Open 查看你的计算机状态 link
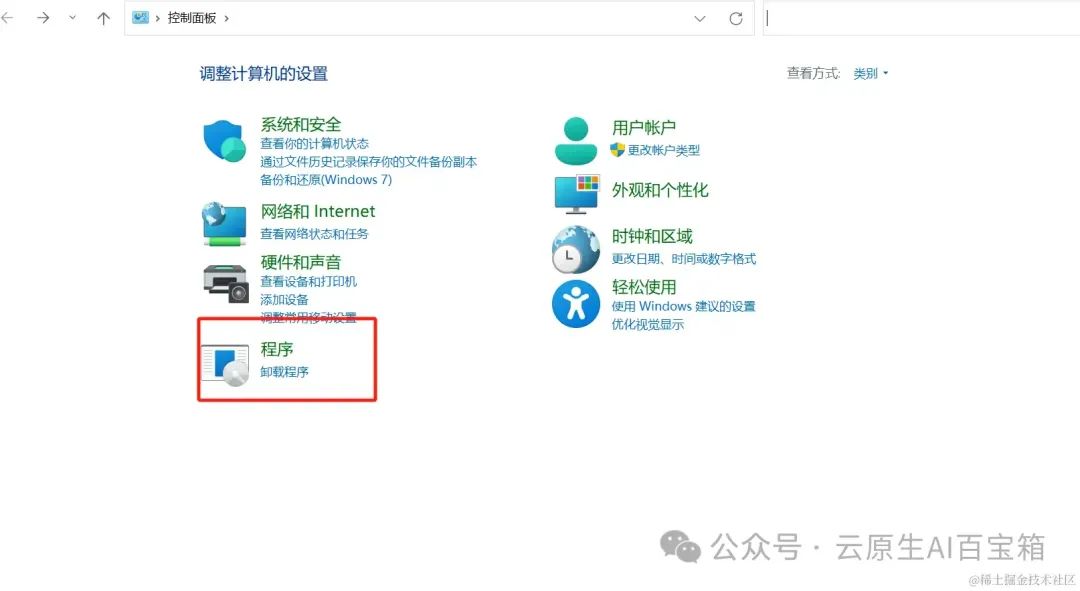 (x=314, y=143)
